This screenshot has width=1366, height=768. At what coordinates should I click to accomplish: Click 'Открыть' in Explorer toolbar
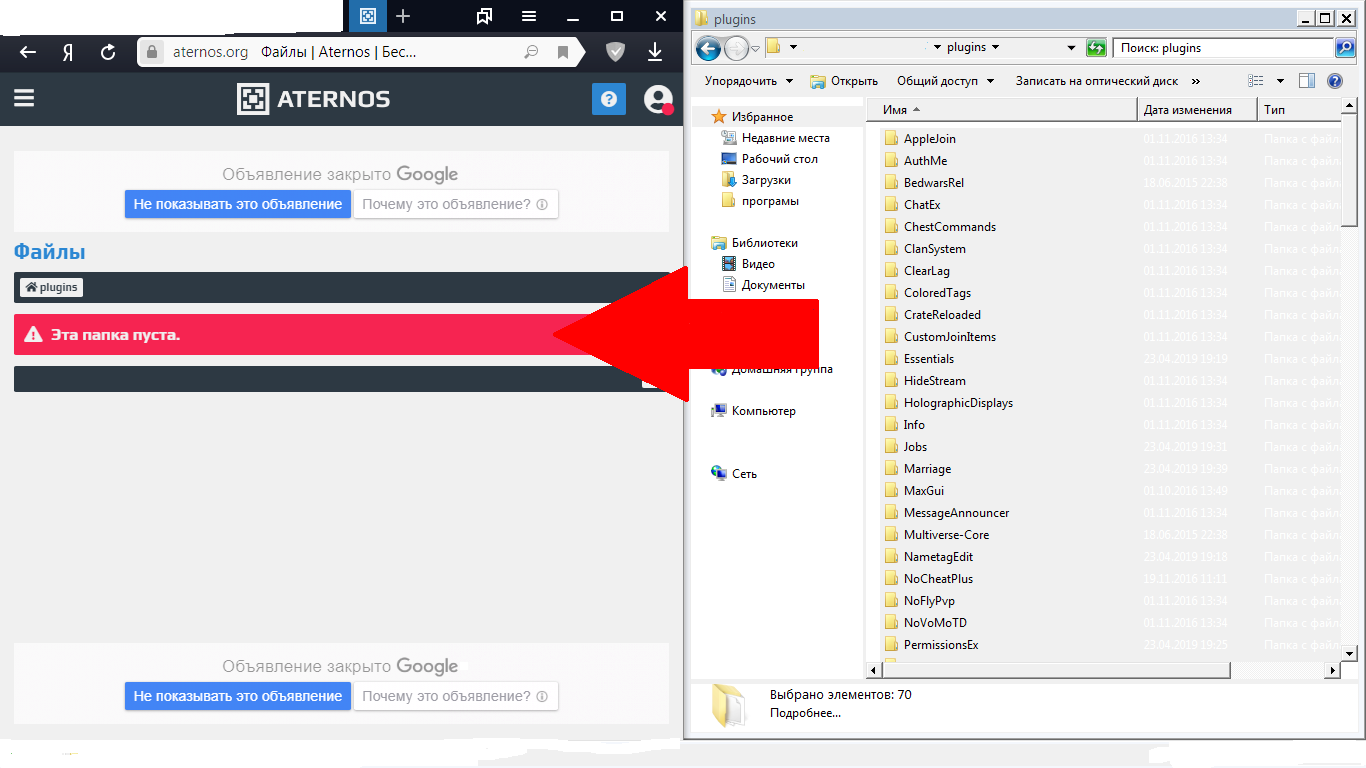click(x=844, y=81)
